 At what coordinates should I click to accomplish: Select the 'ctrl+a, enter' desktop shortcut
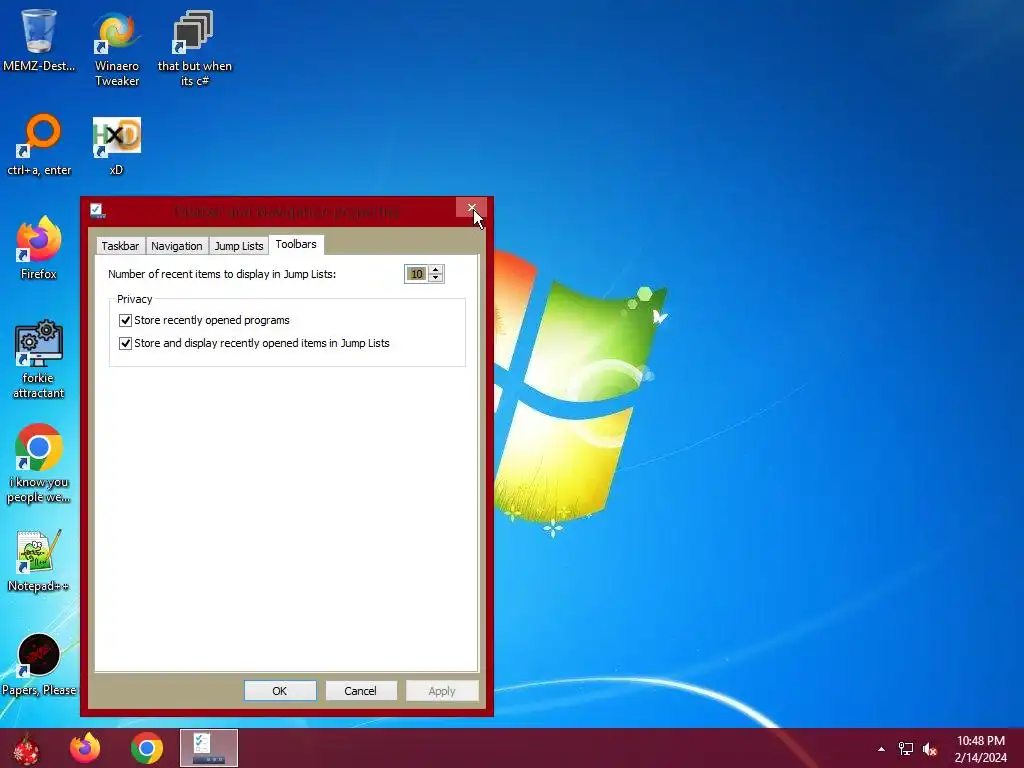point(39,145)
